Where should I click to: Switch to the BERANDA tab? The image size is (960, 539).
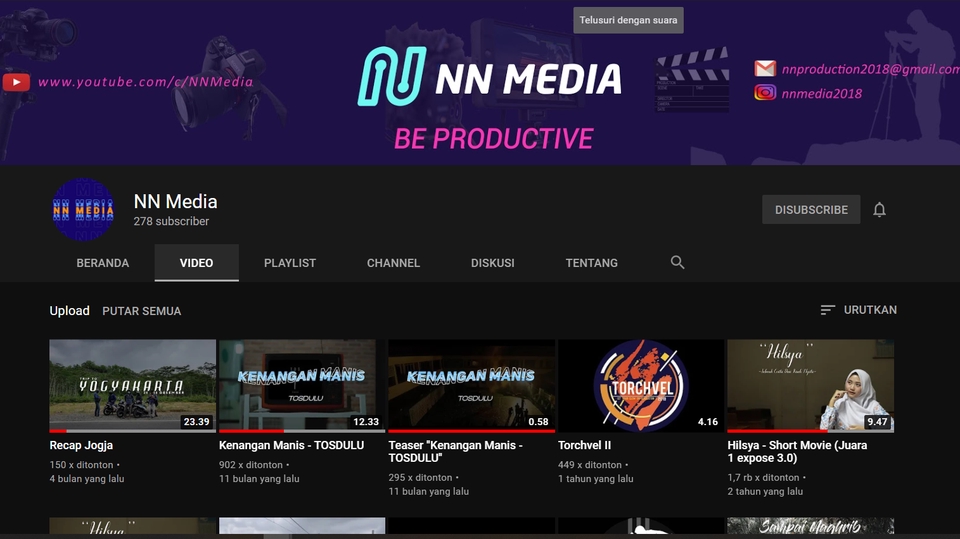coord(103,263)
